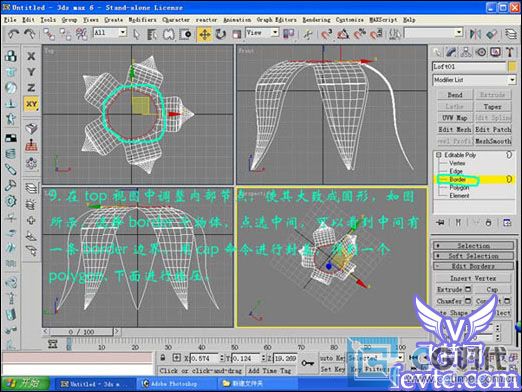Select the Move transform tool

204,34
